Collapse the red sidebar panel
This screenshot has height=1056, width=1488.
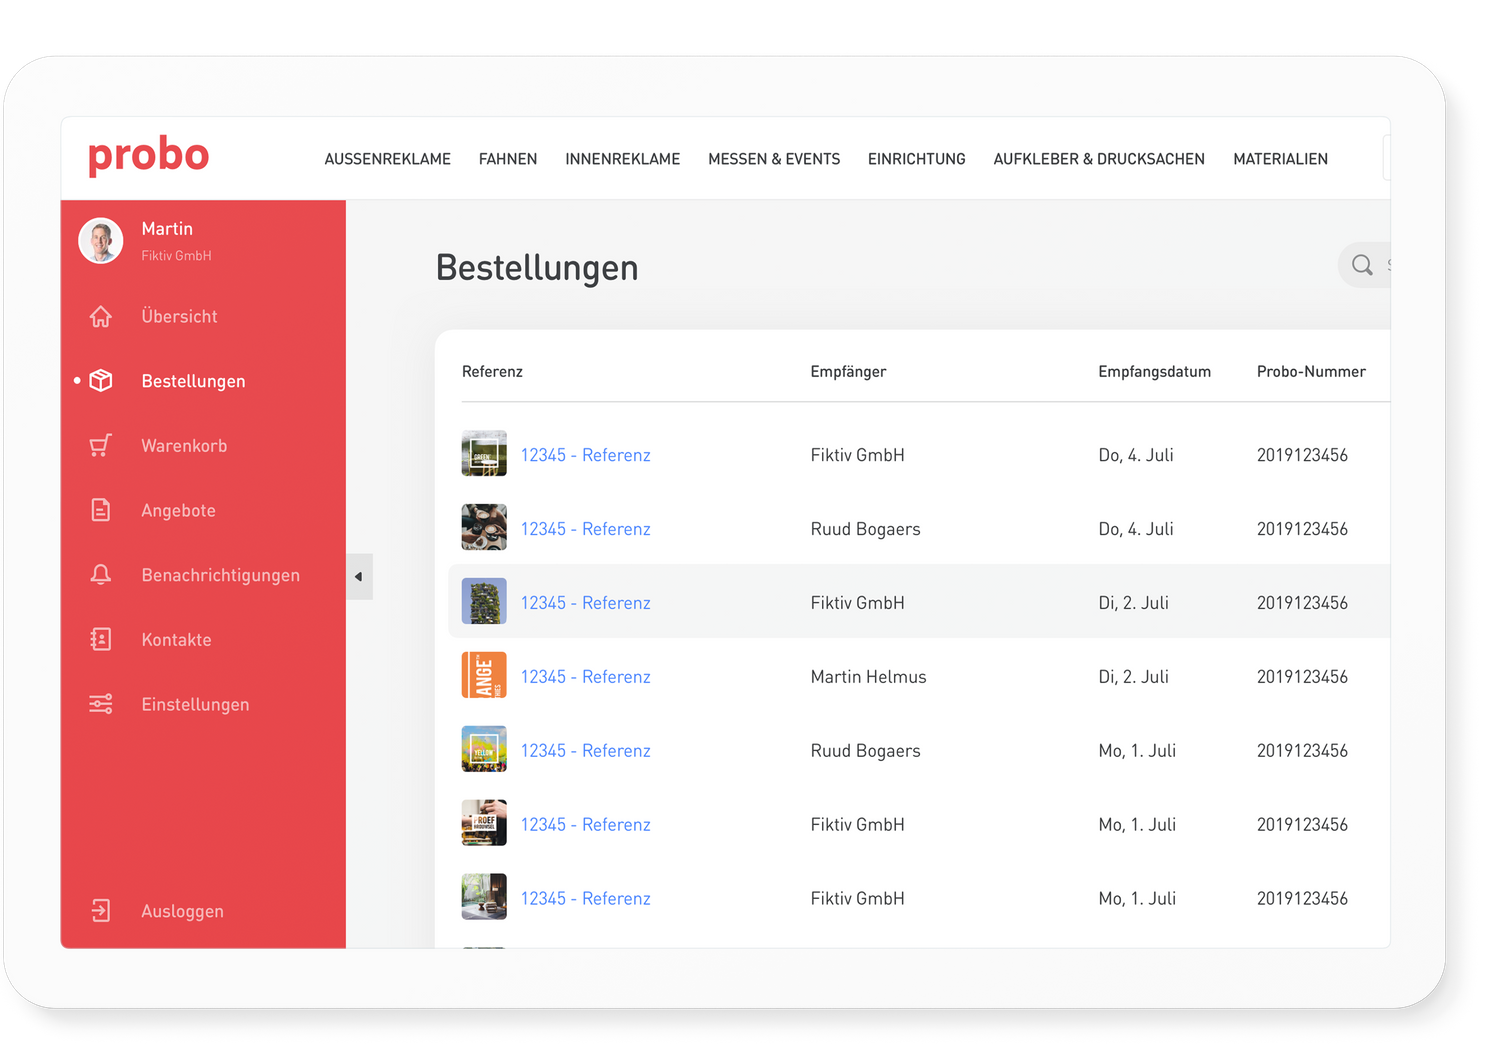click(x=359, y=577)
